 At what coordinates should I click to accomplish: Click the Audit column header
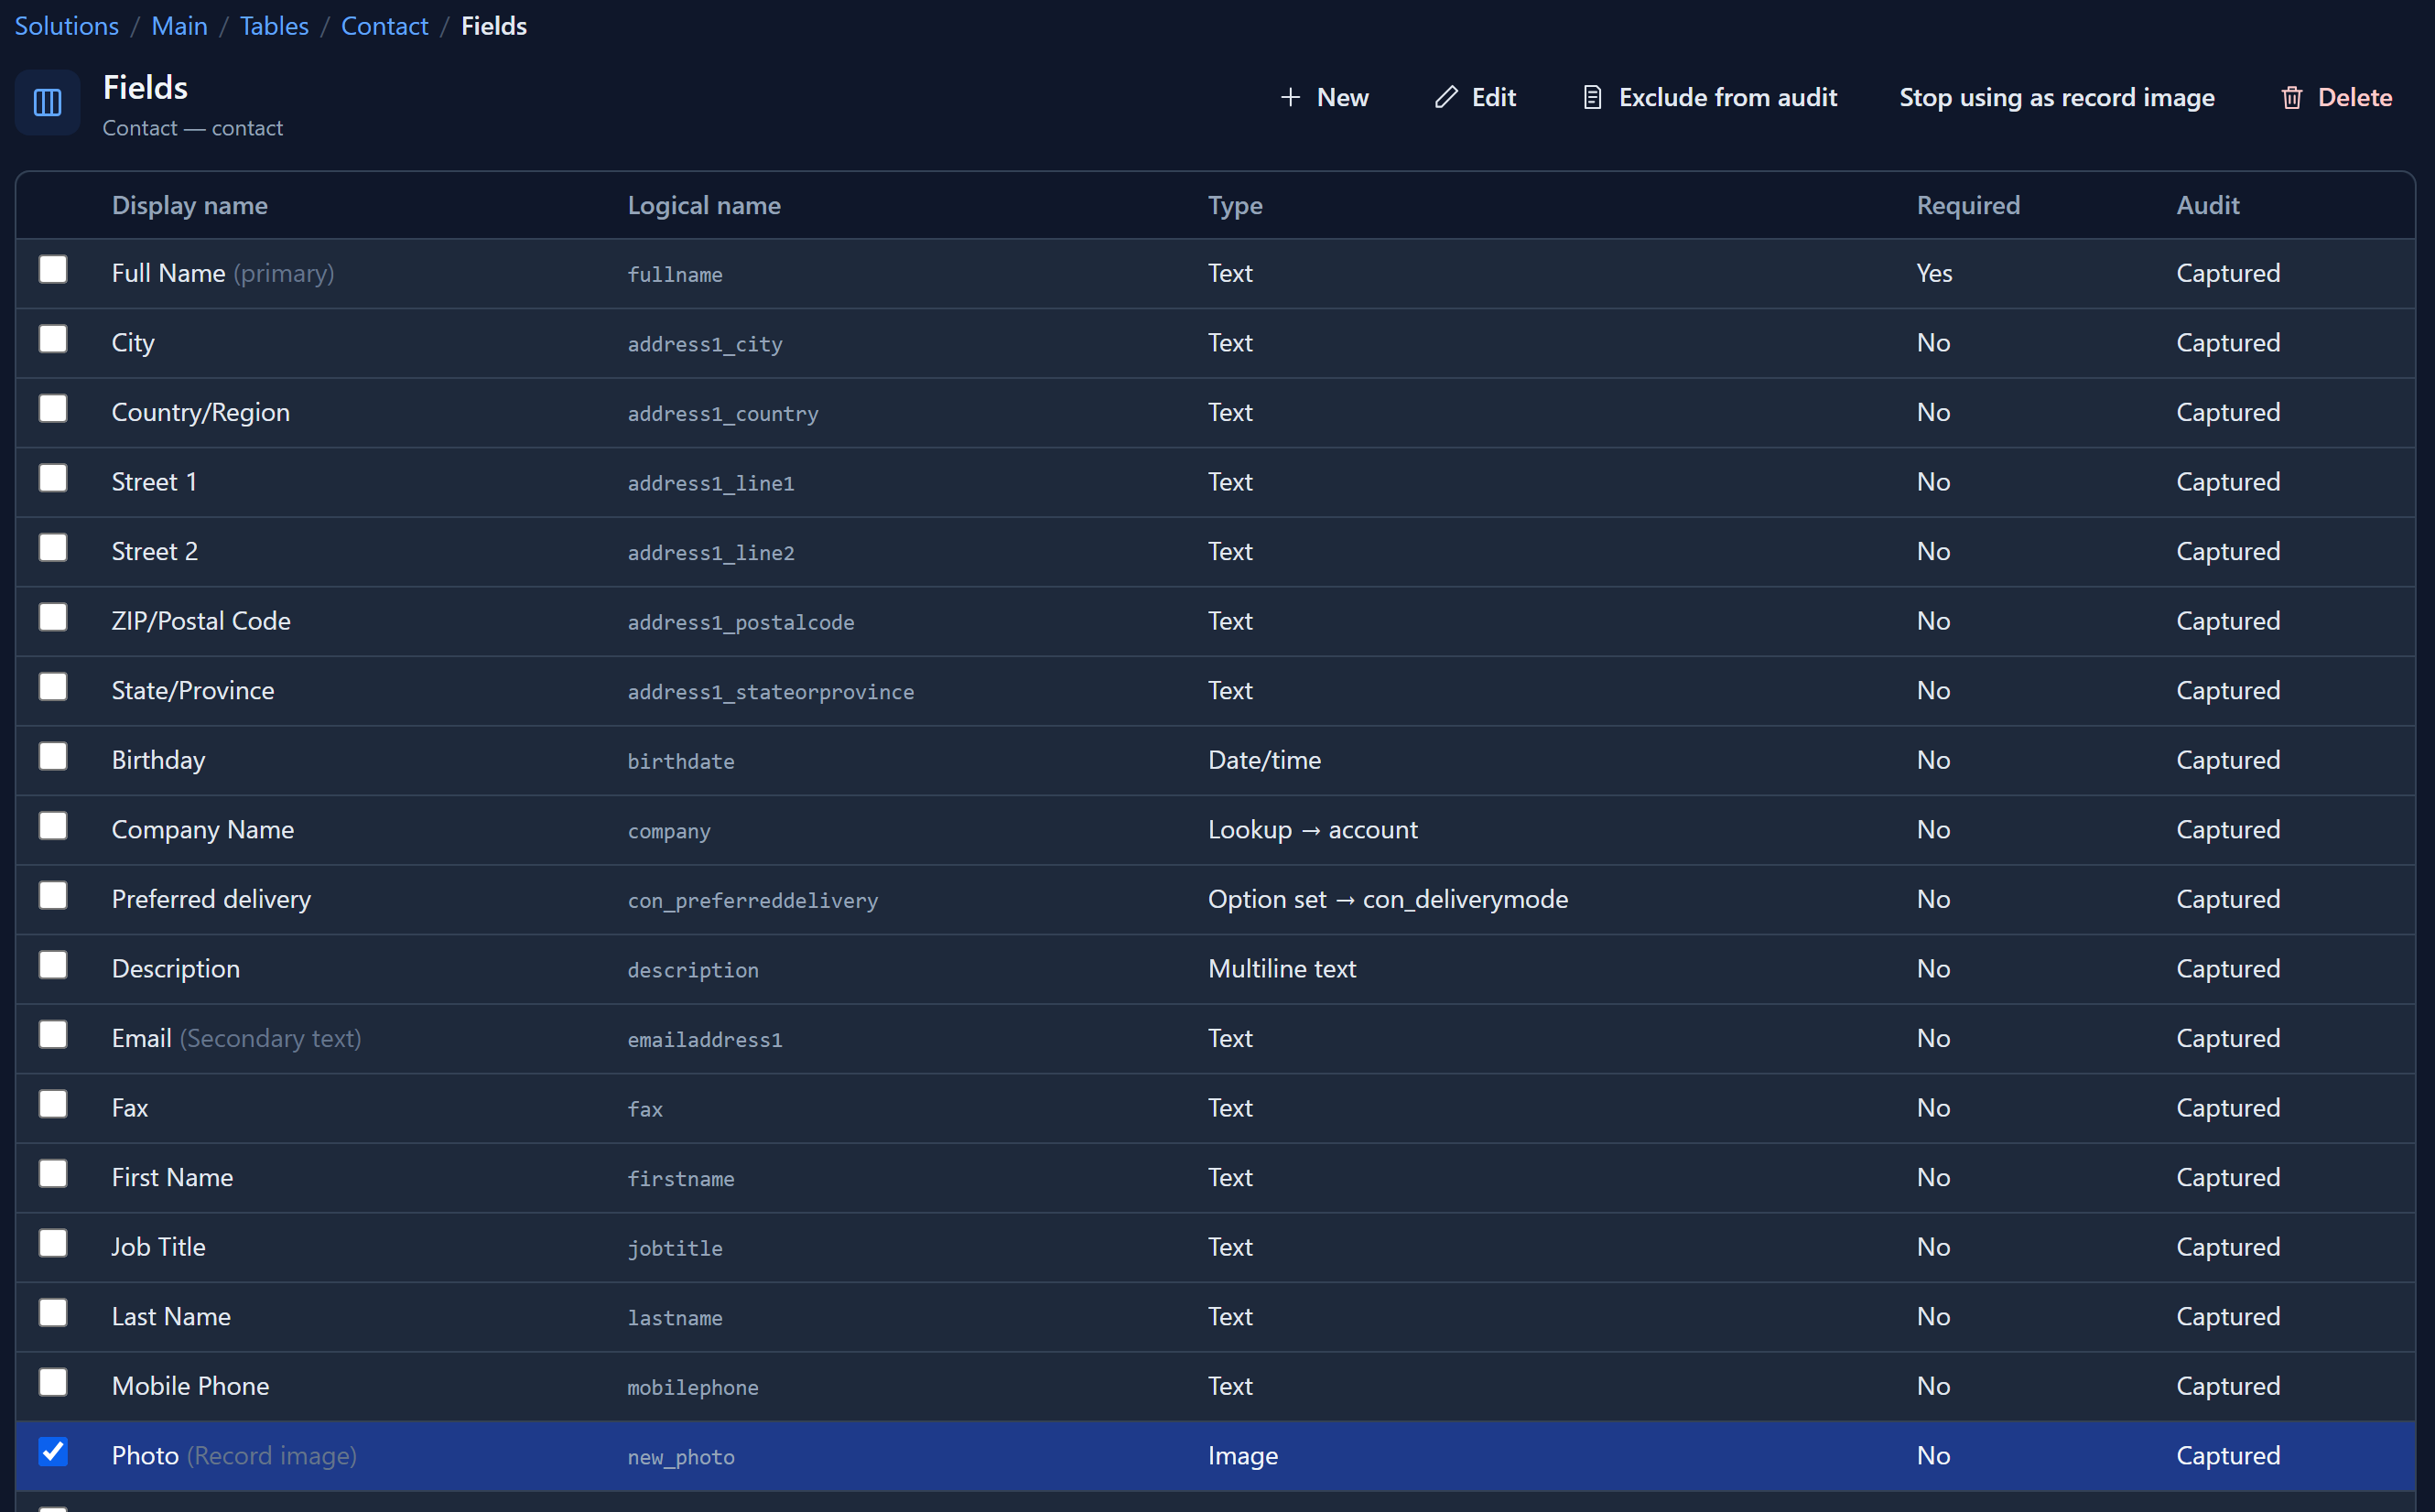point(2208,205)
